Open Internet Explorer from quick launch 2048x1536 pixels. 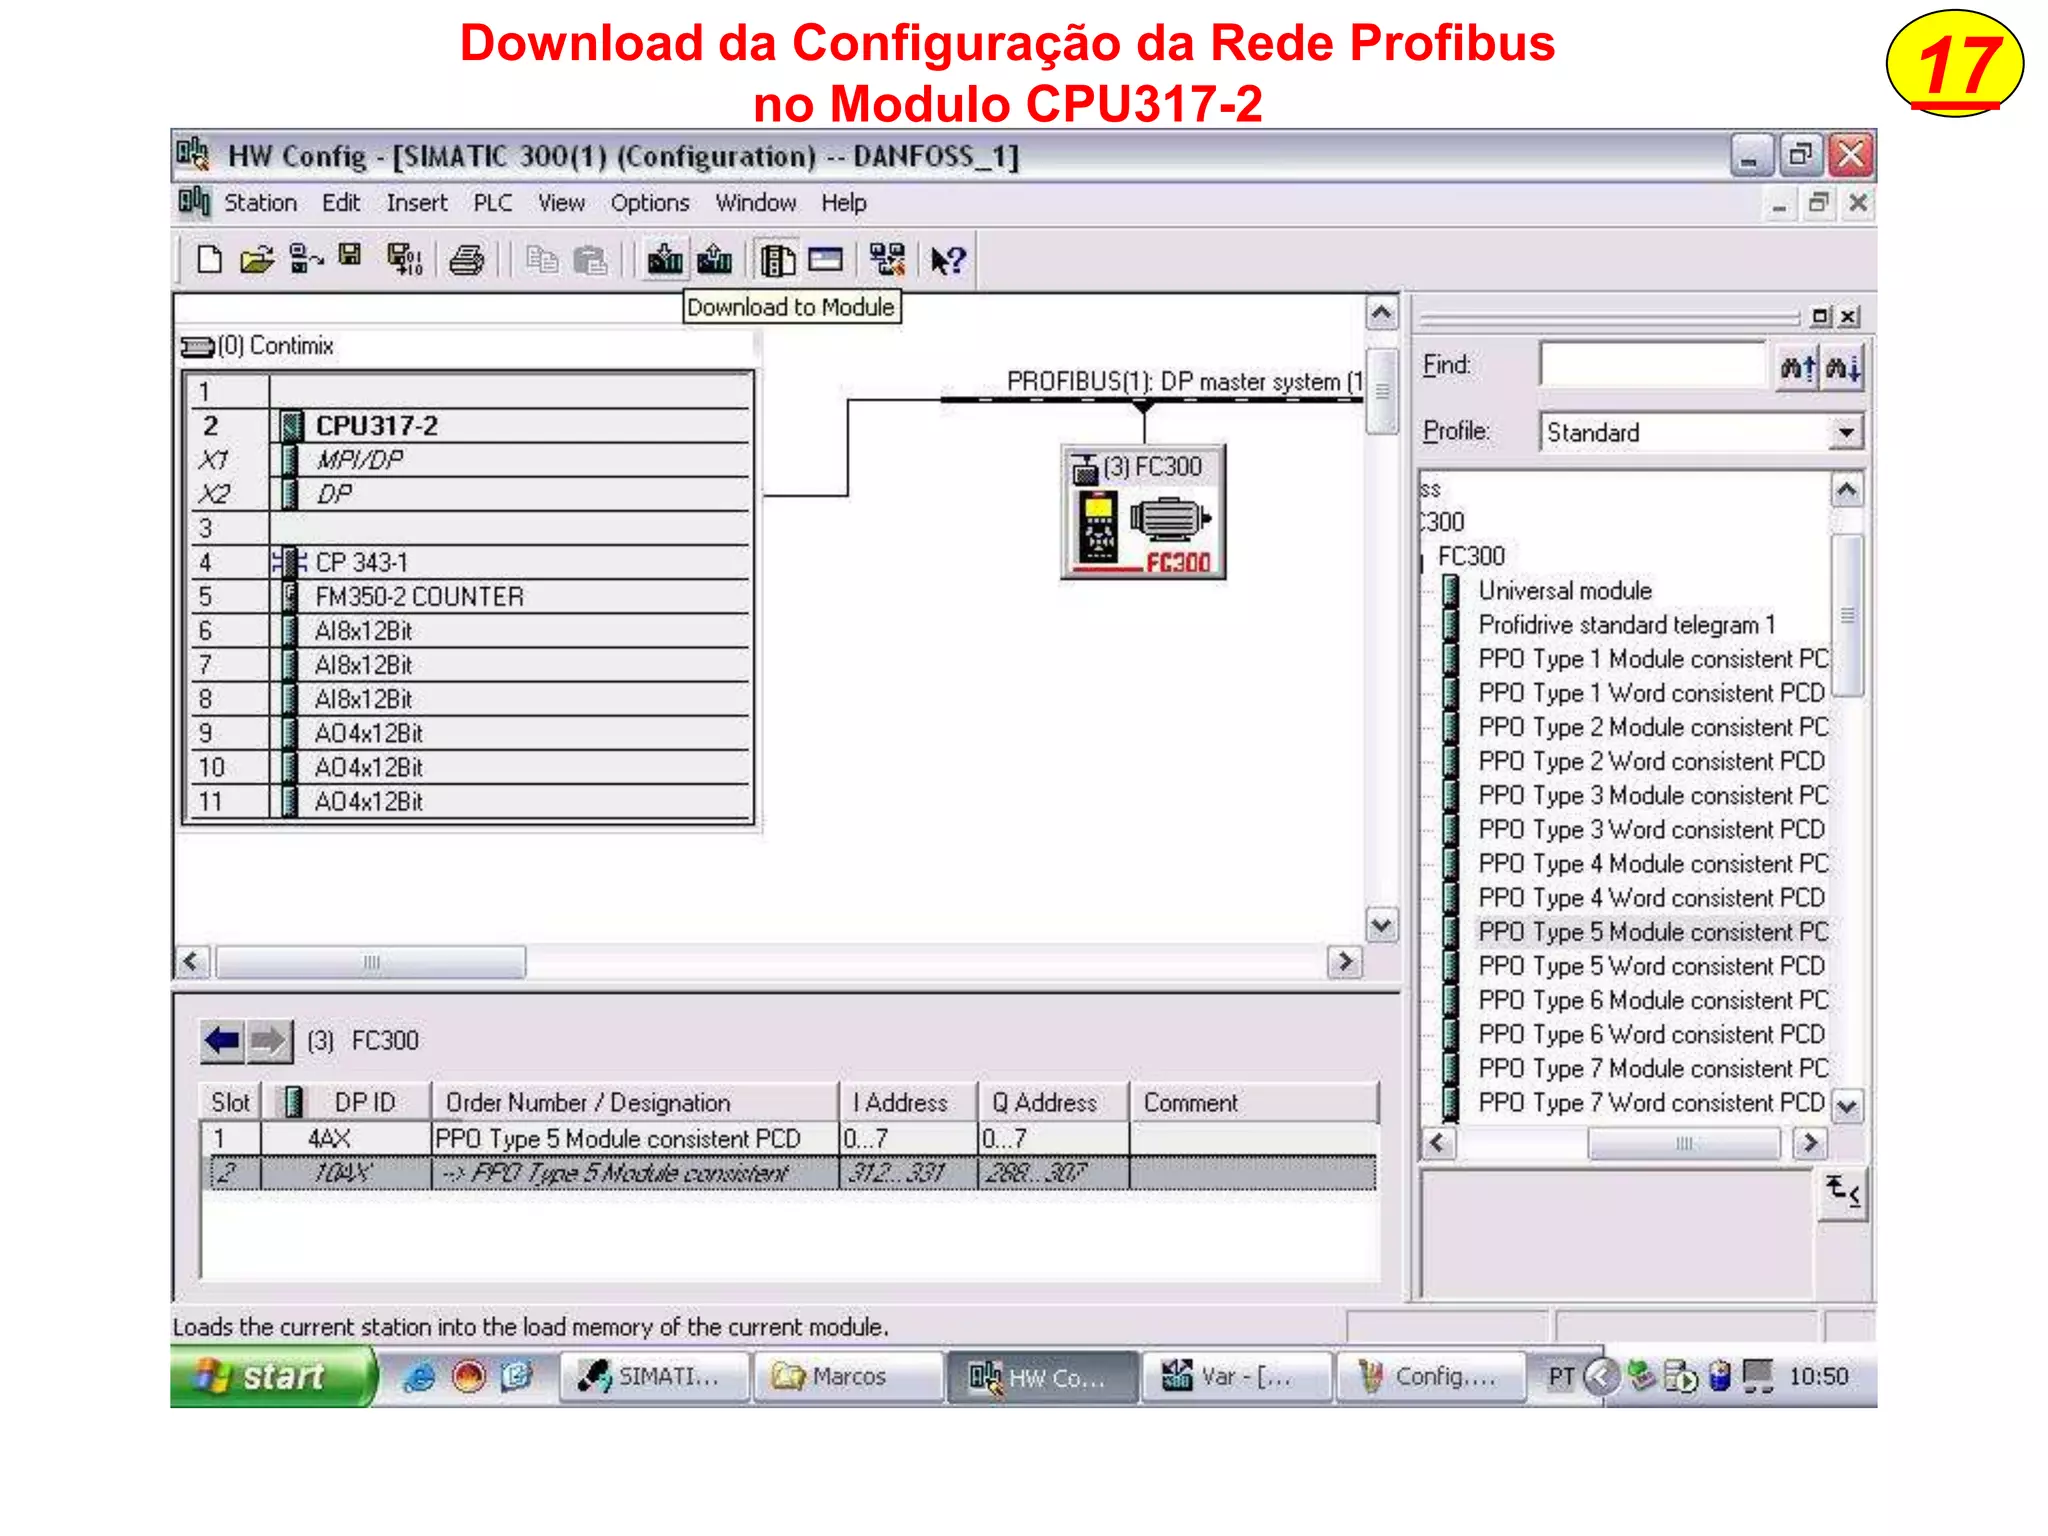[418, 1377]
